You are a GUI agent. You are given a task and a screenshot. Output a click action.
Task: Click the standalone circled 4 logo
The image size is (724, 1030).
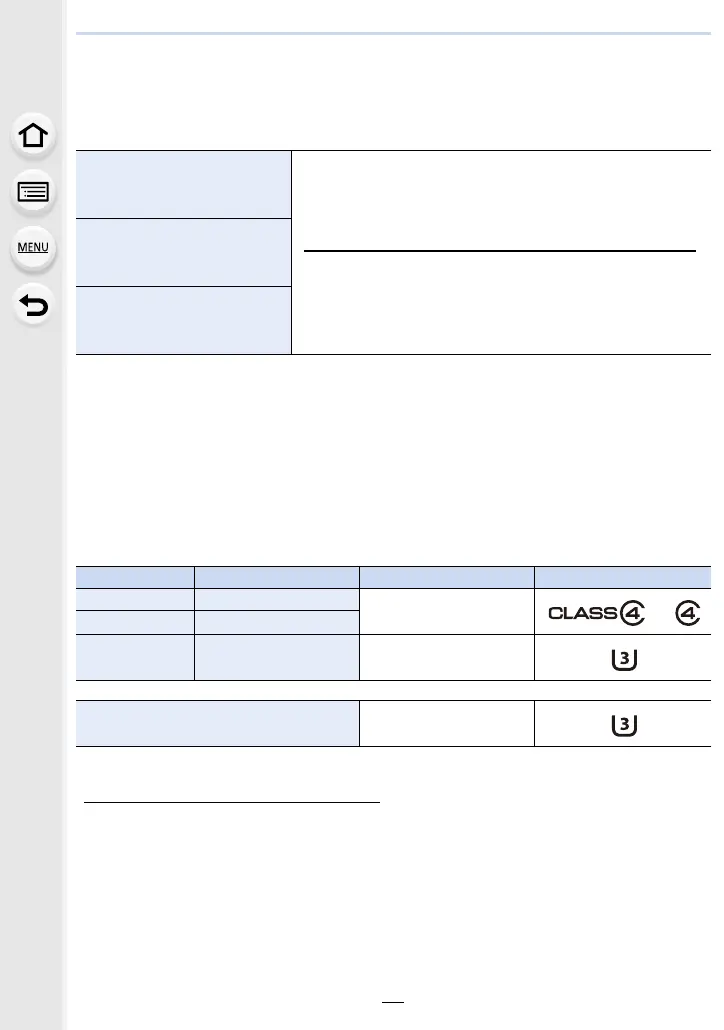(x=688, y=613)
